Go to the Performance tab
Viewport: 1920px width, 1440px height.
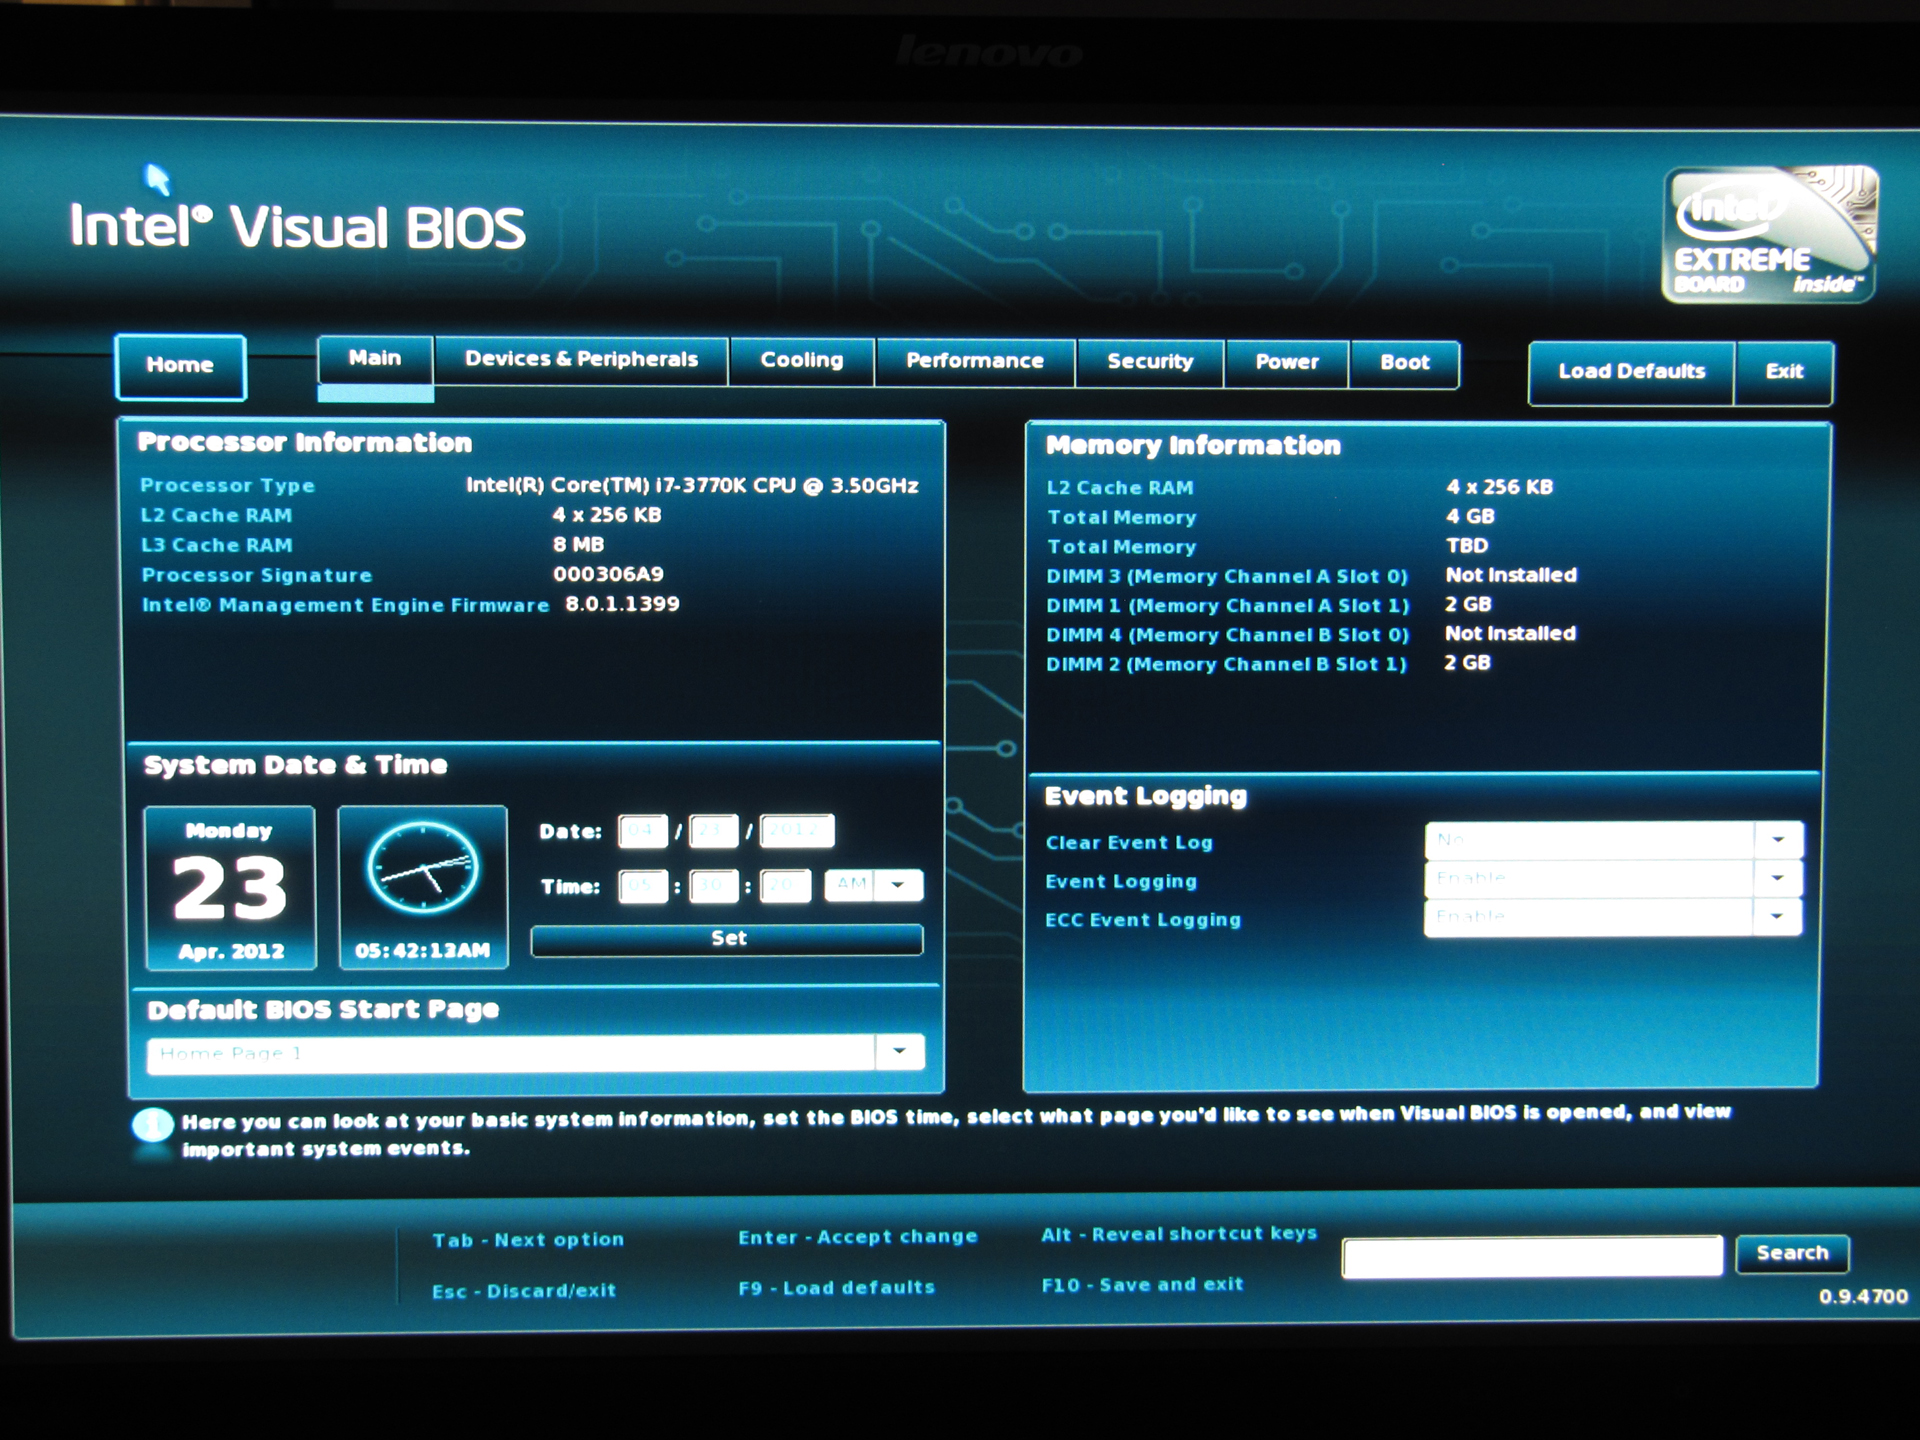click(975, 362)
